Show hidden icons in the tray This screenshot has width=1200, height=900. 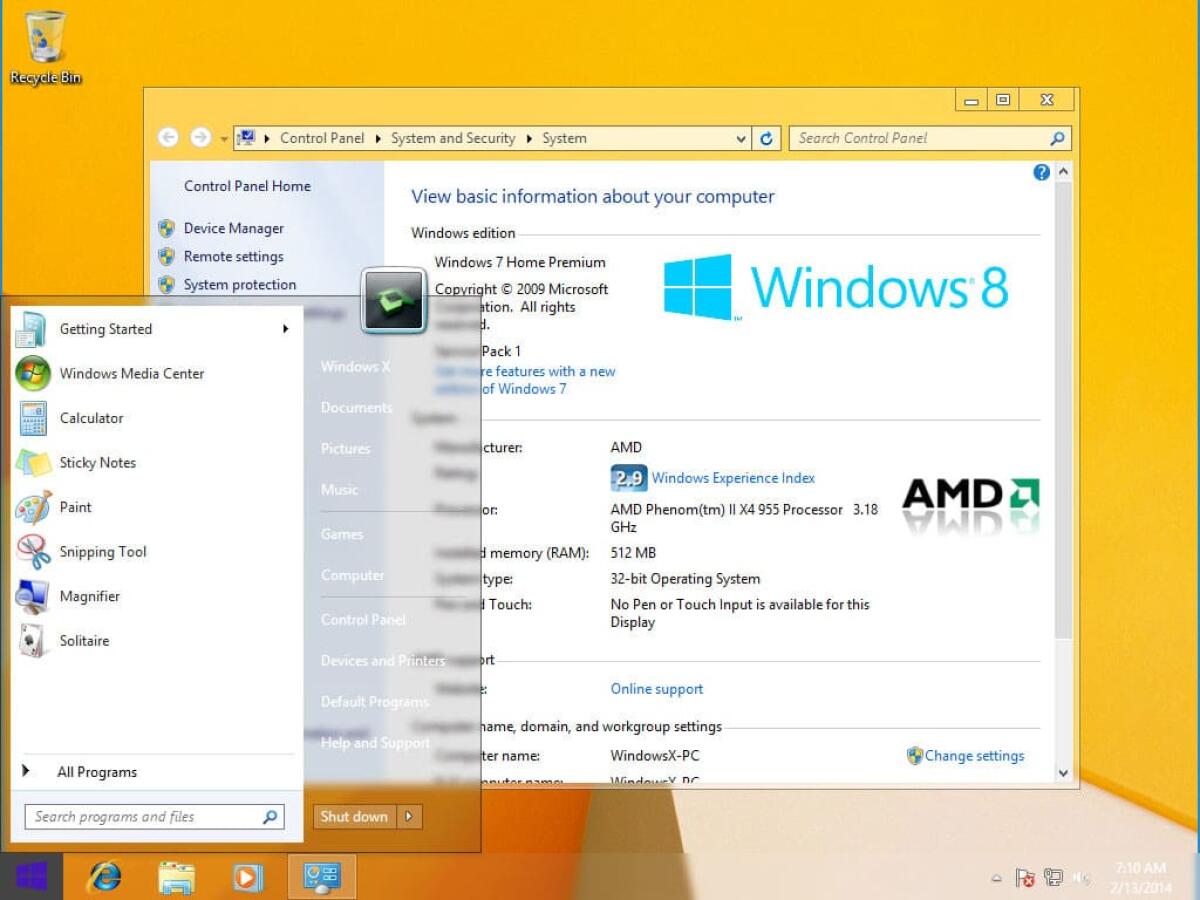click(996, 877)
